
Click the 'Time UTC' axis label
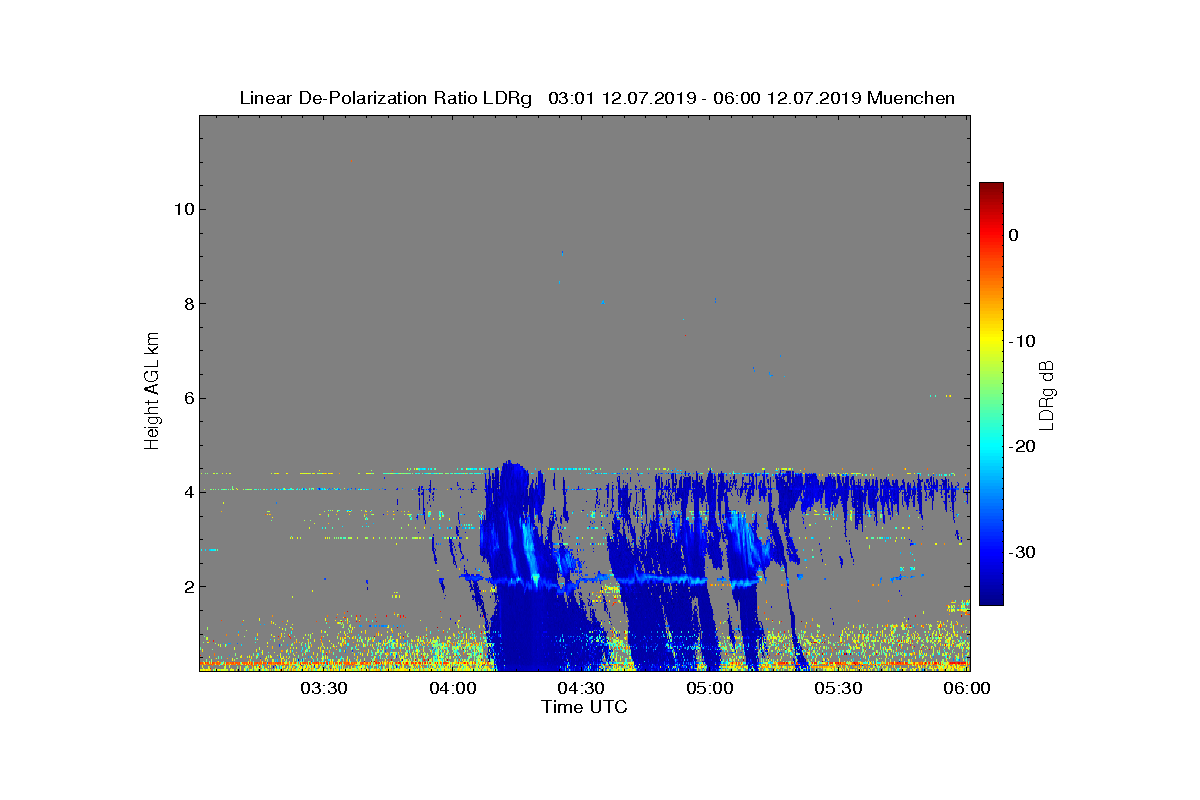584,707
